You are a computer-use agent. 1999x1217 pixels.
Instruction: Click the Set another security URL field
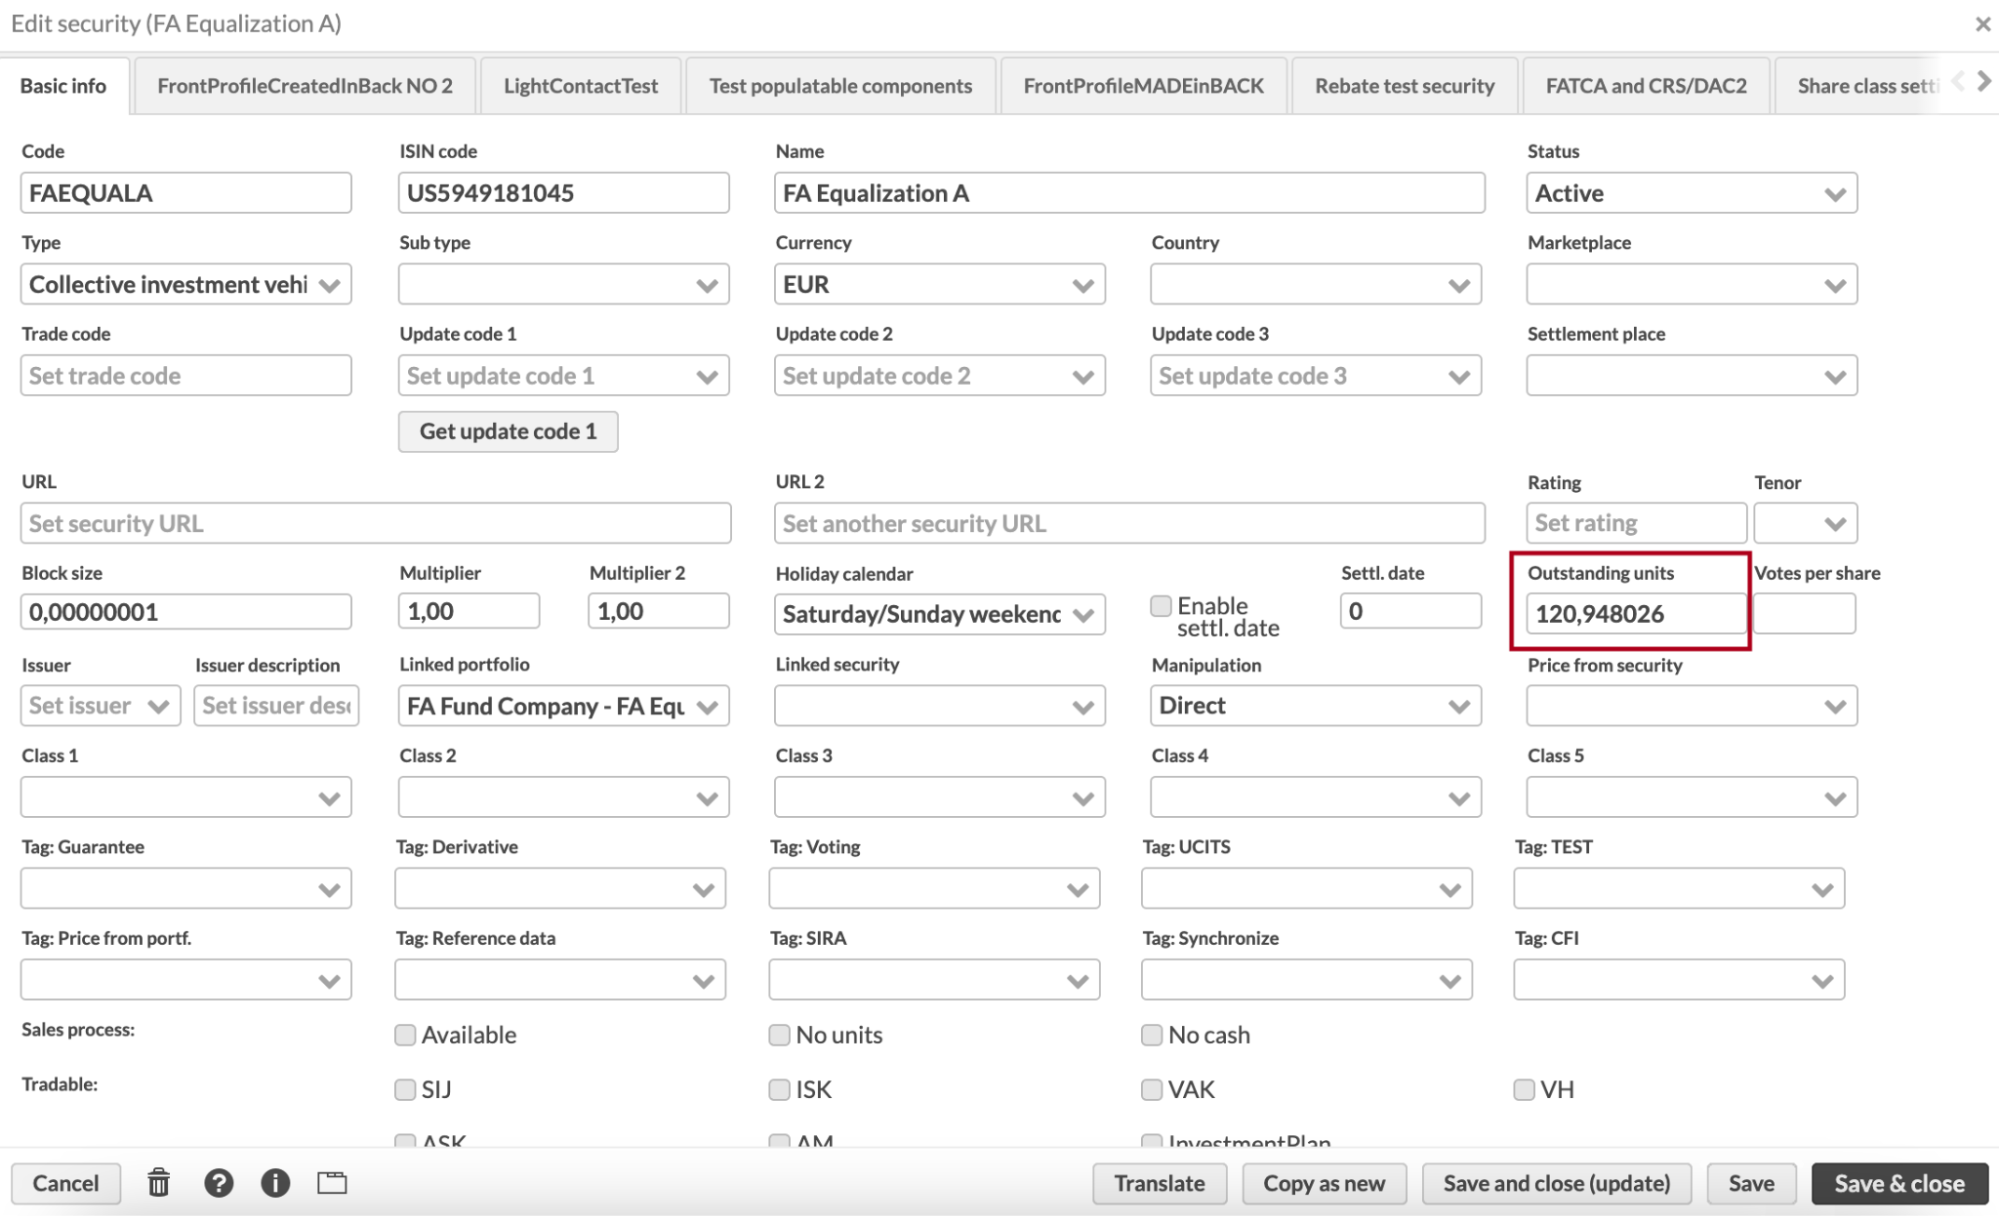(x=1129, y=523)
